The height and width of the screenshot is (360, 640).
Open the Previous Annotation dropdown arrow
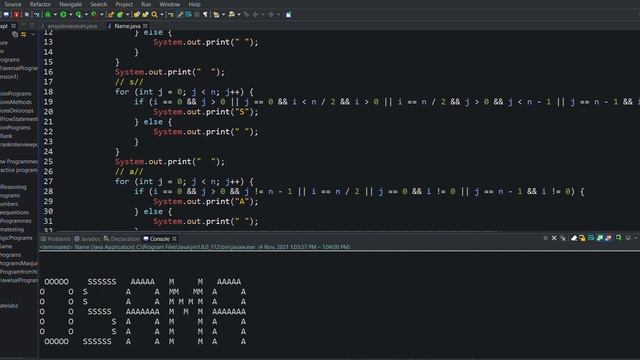pyautogui.click(x=239, y=15)
